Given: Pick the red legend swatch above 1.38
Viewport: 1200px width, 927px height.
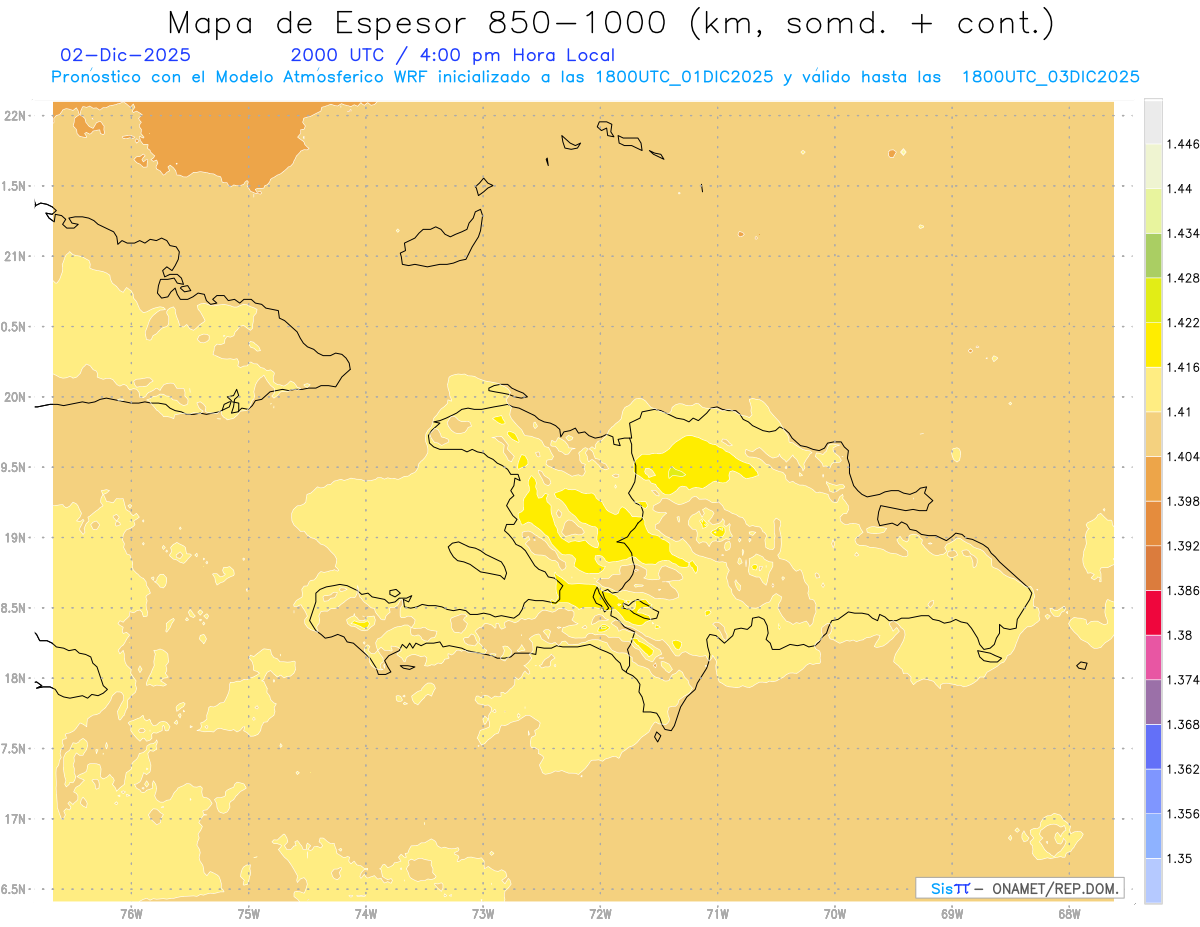Looking at the screenshot, I should click(x=1153, y=612).
